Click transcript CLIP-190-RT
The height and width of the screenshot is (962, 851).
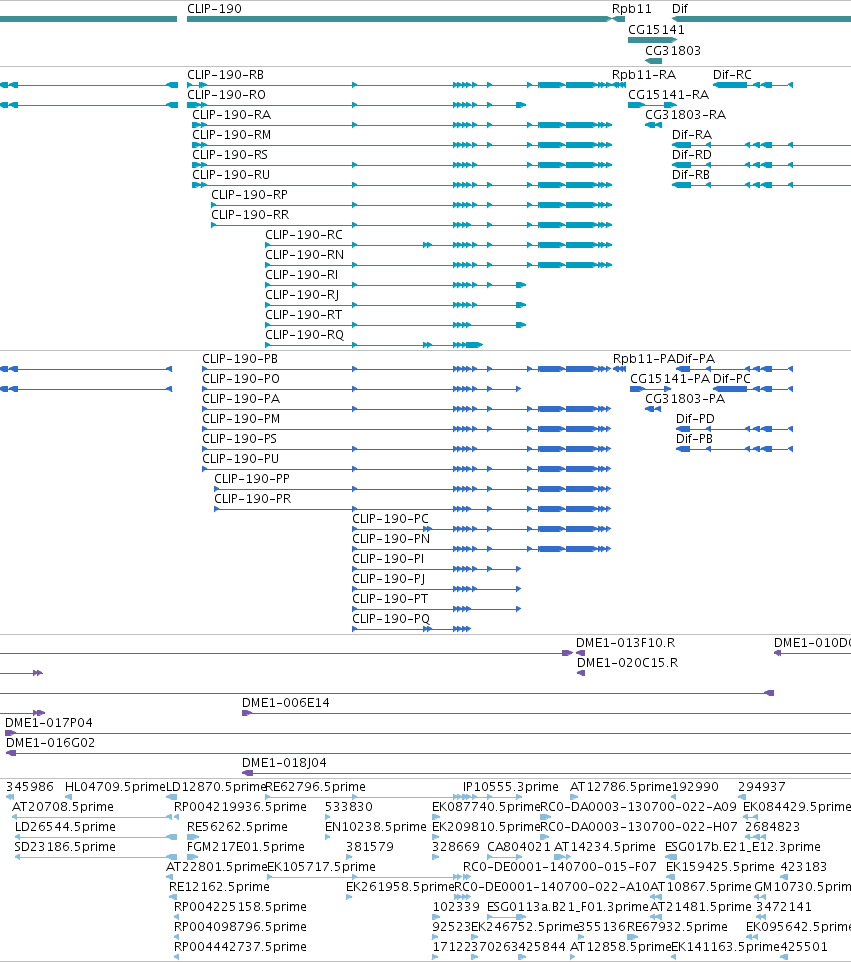pyautogui.click(x=303, y=315)
